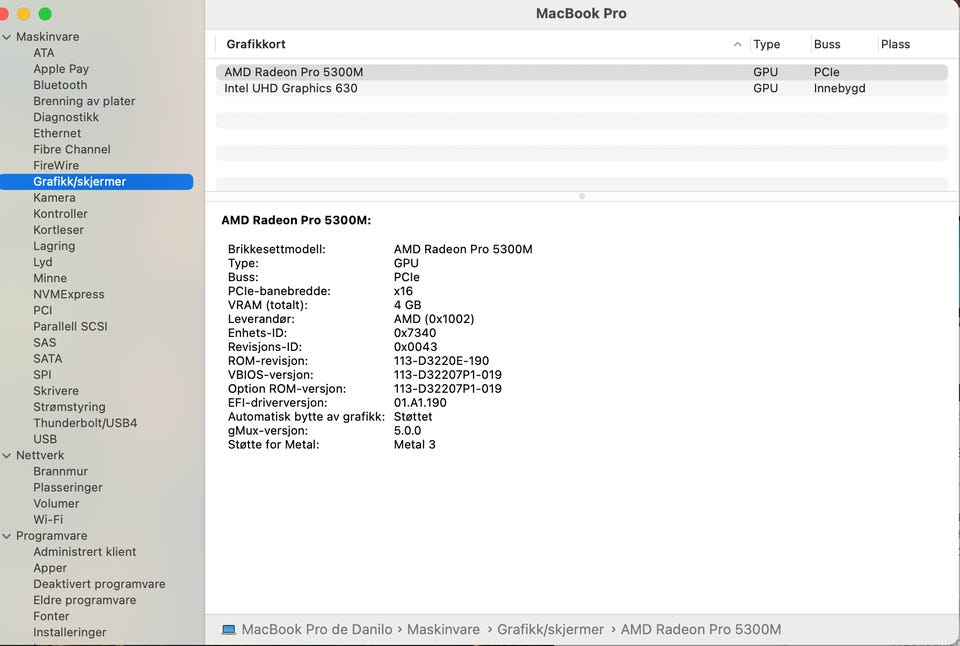Select Kontroller in the sidebar
The image size is (960, 646).
click(x=60, y=214)
